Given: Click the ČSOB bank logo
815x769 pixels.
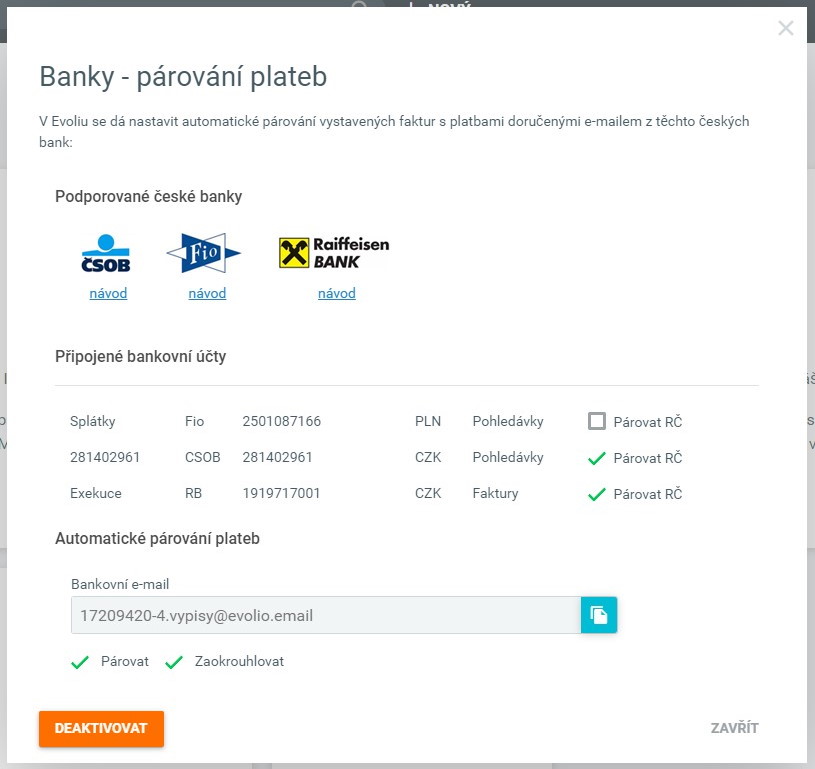Looking at the screenshot, I should (106, 254).
